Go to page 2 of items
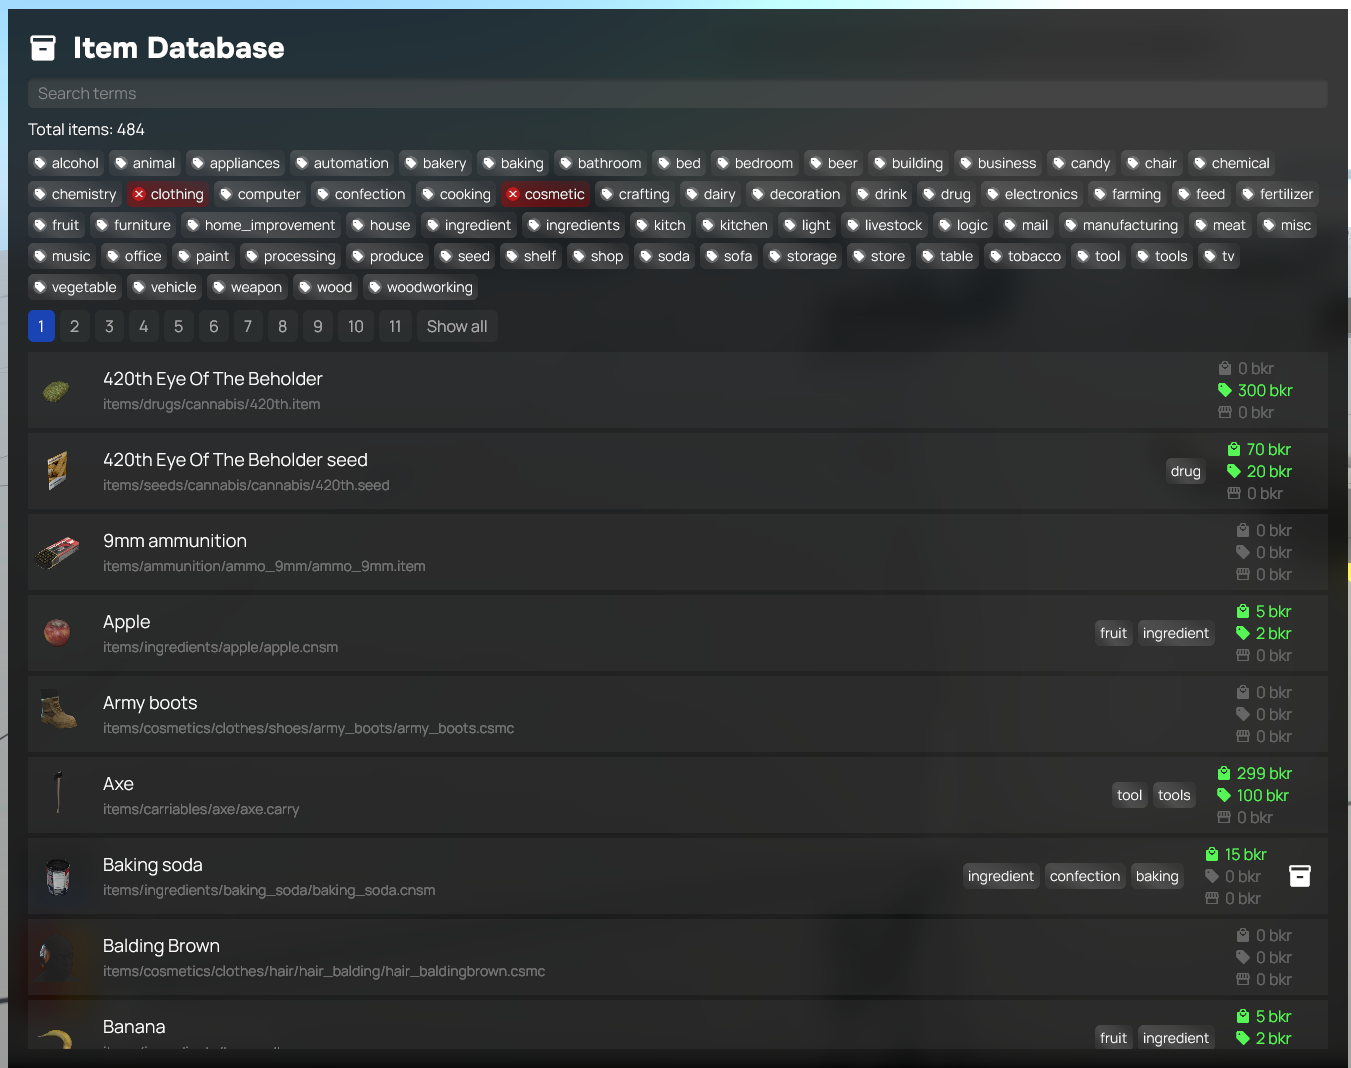 (75, 326)
